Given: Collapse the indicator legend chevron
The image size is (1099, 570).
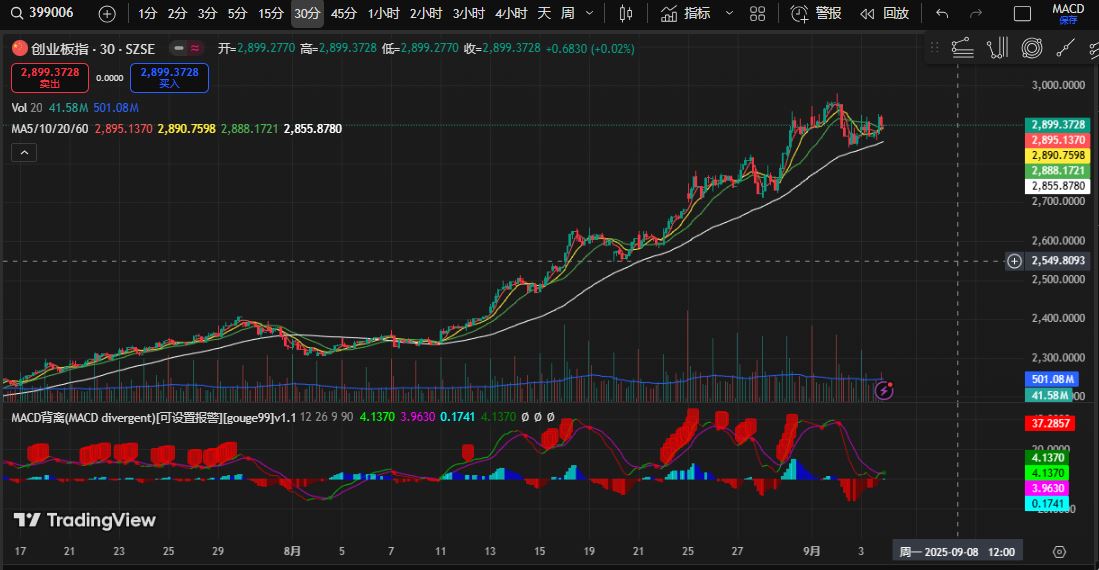Looking at the screenshot, I should pyautogui.click(x=24, y=152).
